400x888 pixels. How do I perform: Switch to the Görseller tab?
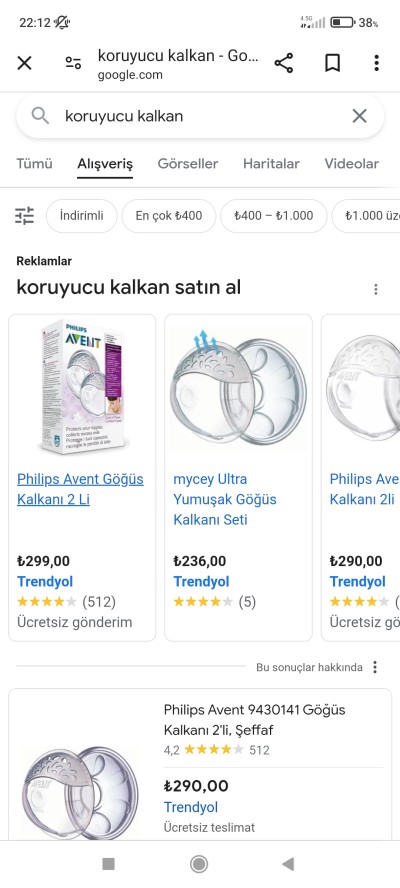point(188,164)
